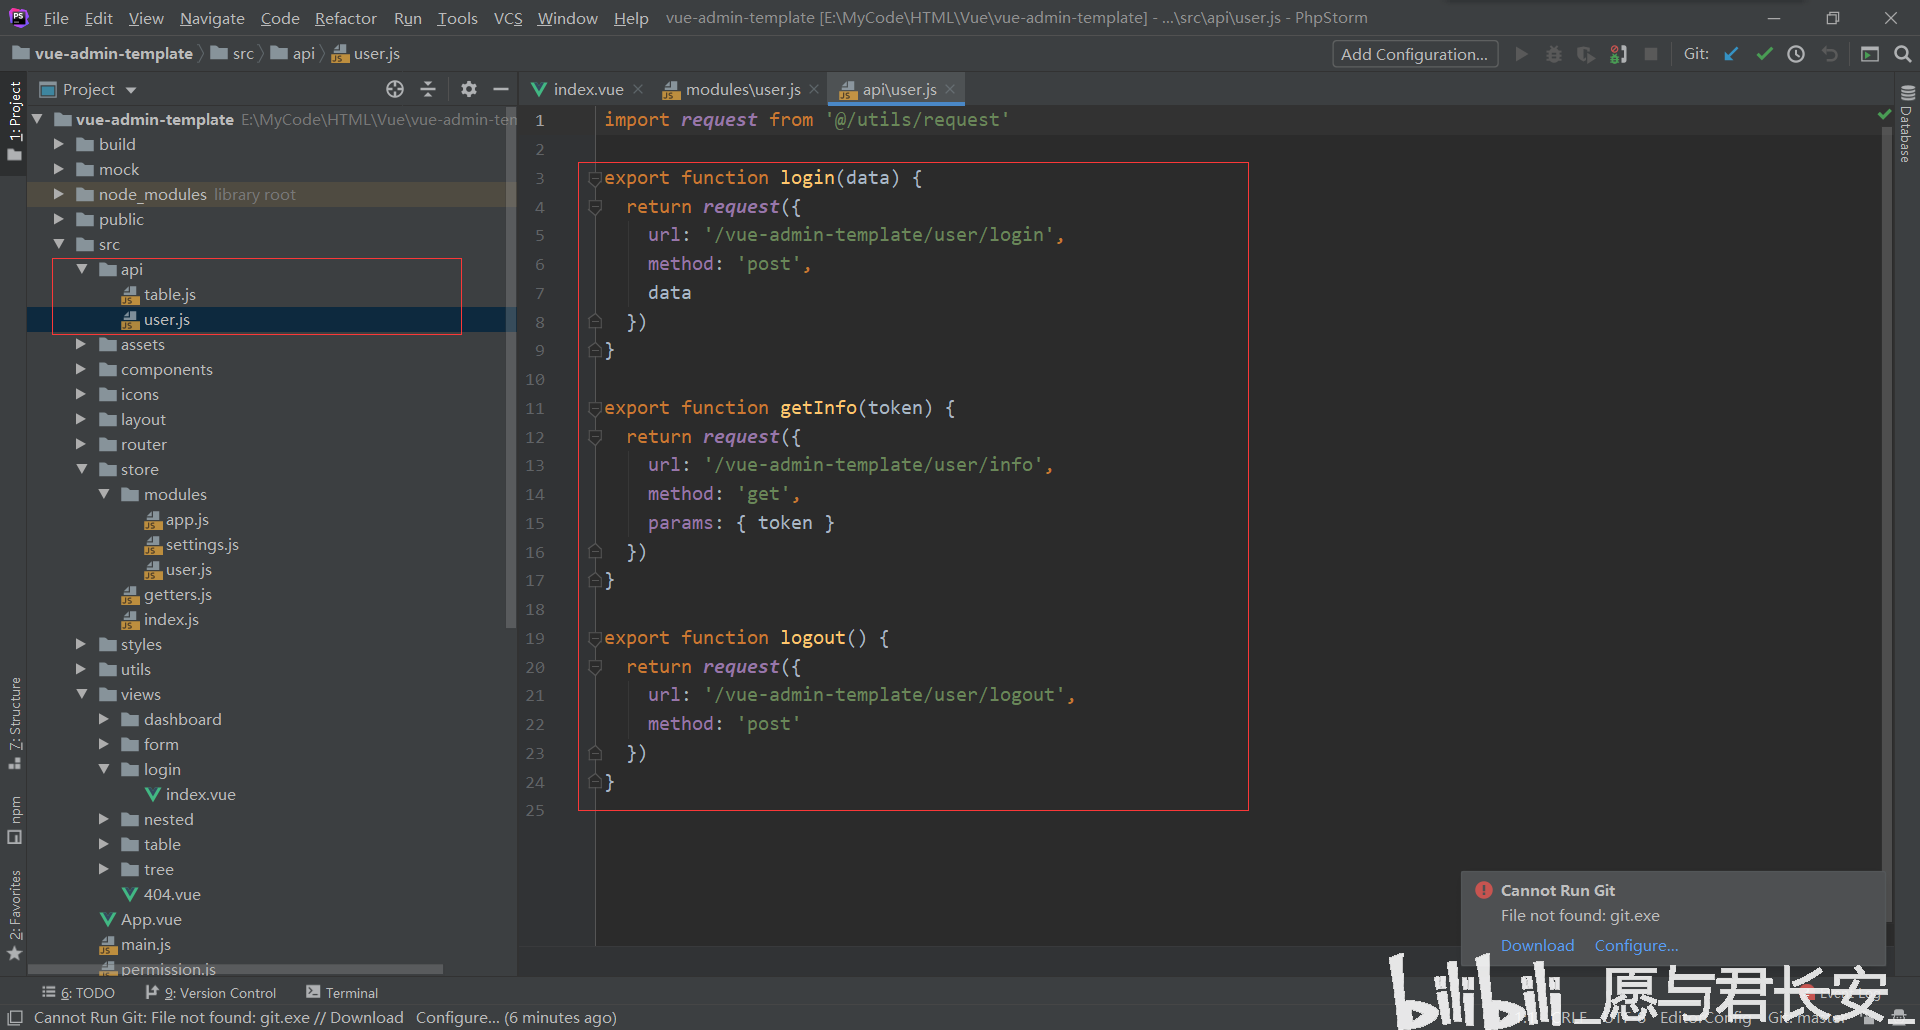This screenshot has width=1920, height=1030.
Task: Open the npm tool window
Action: click(15, 820)
